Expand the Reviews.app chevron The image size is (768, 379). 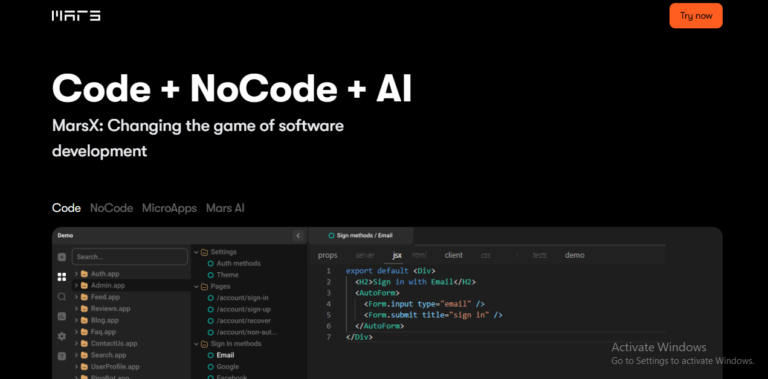click(x=76, y=308)
